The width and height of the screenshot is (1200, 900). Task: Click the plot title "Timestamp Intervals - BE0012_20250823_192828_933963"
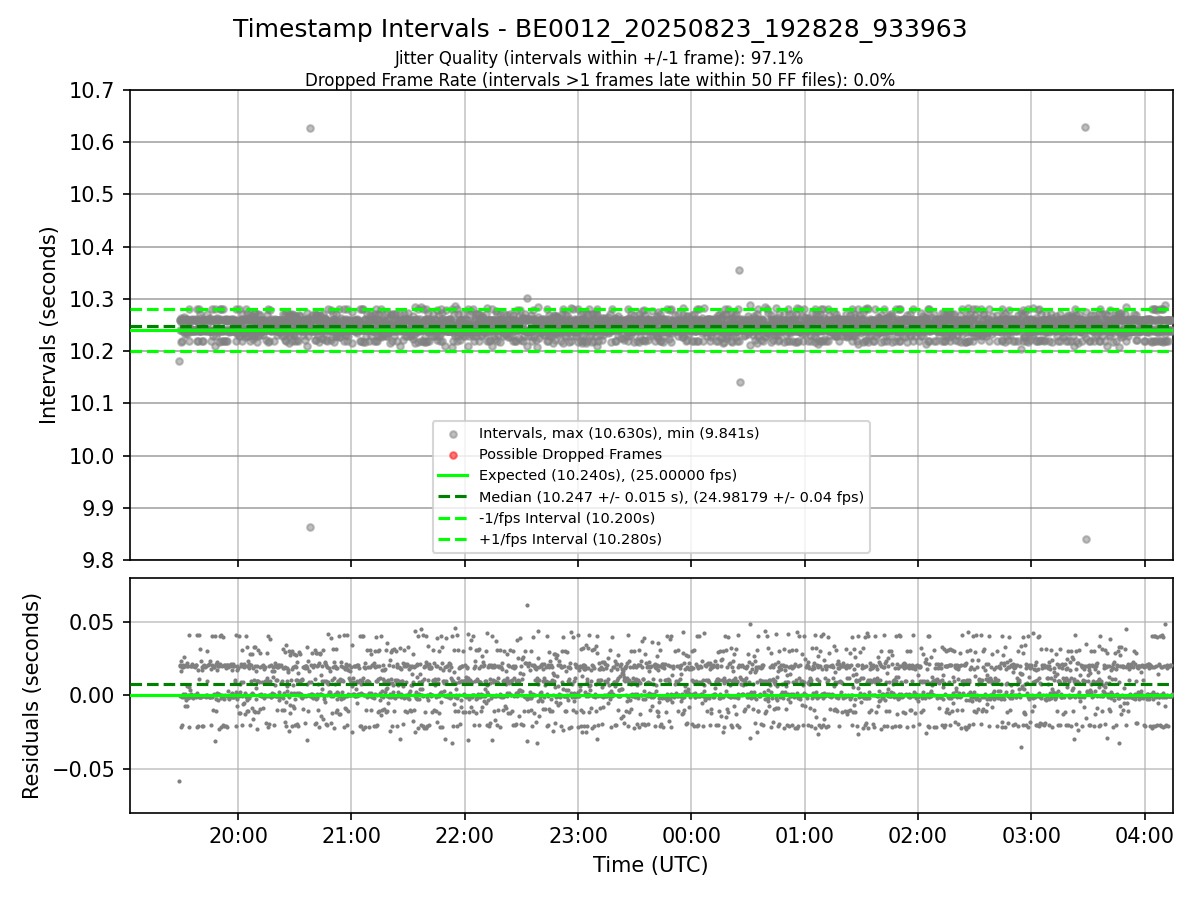[x=600, y=29]
